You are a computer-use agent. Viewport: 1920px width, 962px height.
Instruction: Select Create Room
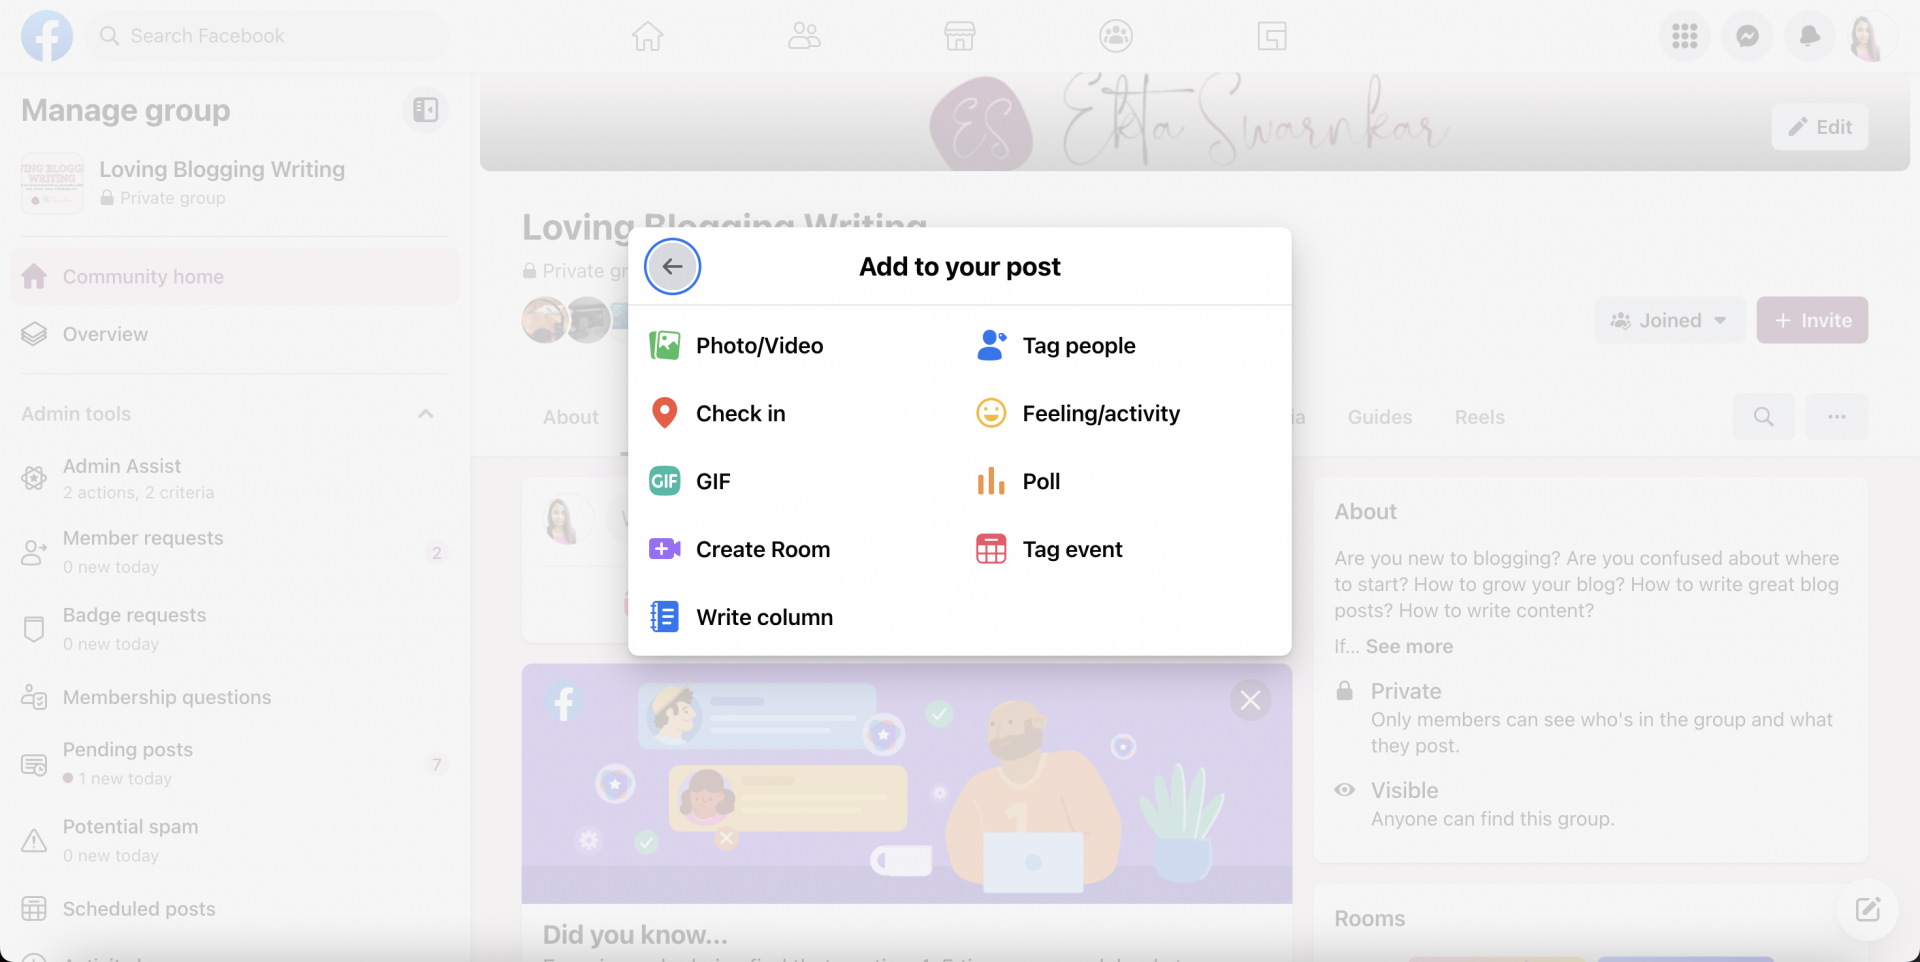pyautogui.click(x=764, y=549)
